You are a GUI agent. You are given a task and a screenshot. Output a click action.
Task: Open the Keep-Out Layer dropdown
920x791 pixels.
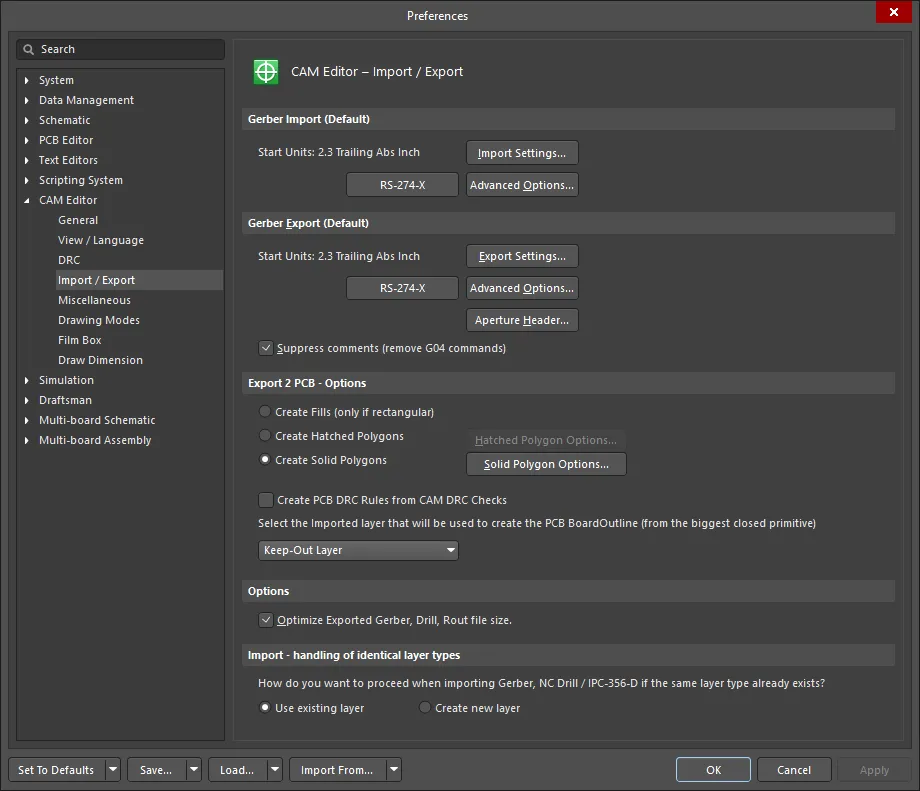coord(358,550)
